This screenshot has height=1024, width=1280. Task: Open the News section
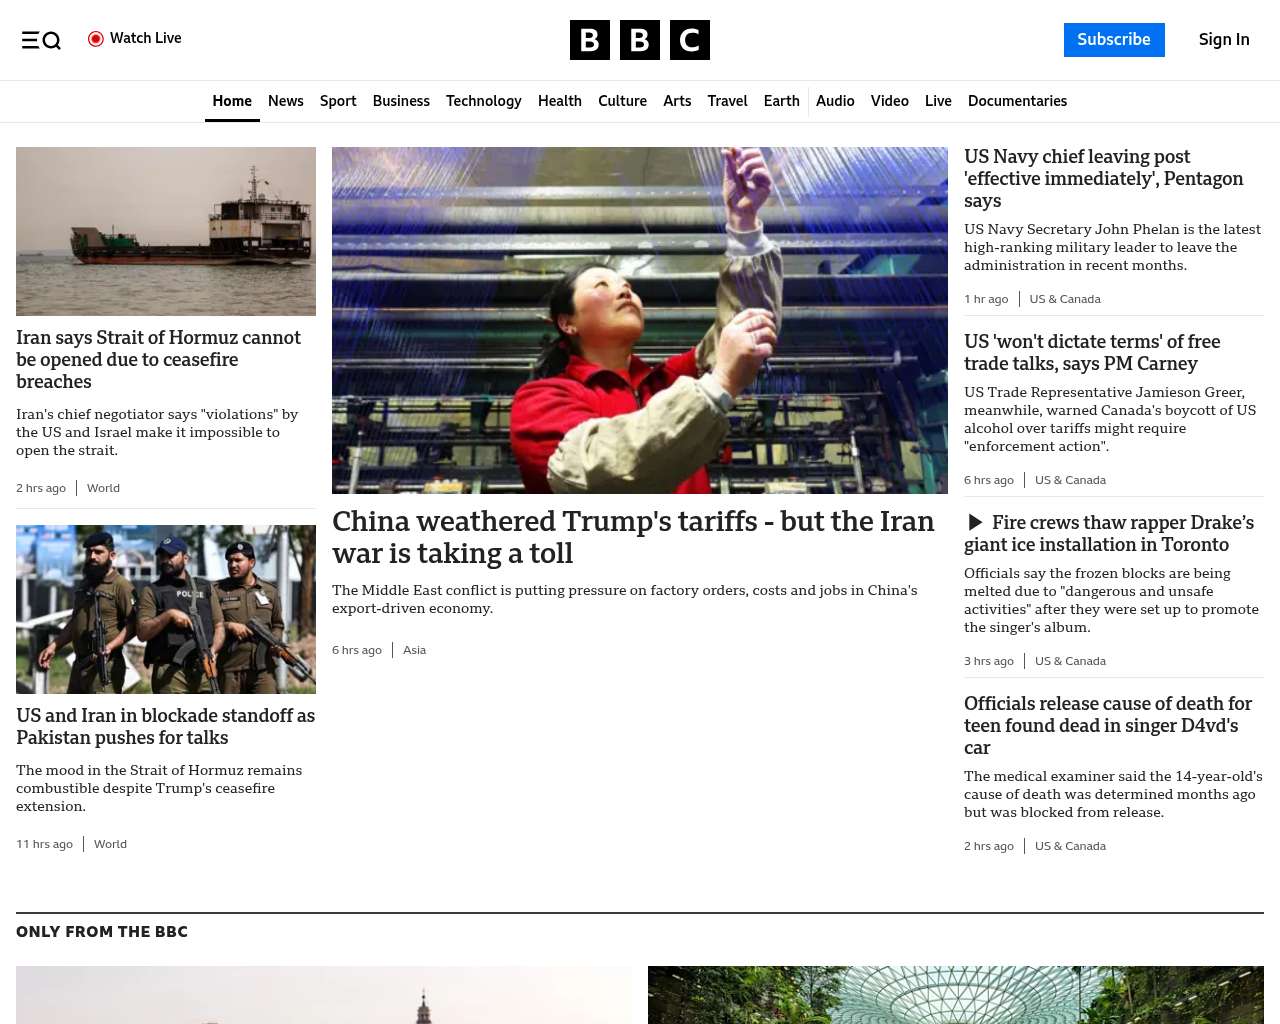286,101
